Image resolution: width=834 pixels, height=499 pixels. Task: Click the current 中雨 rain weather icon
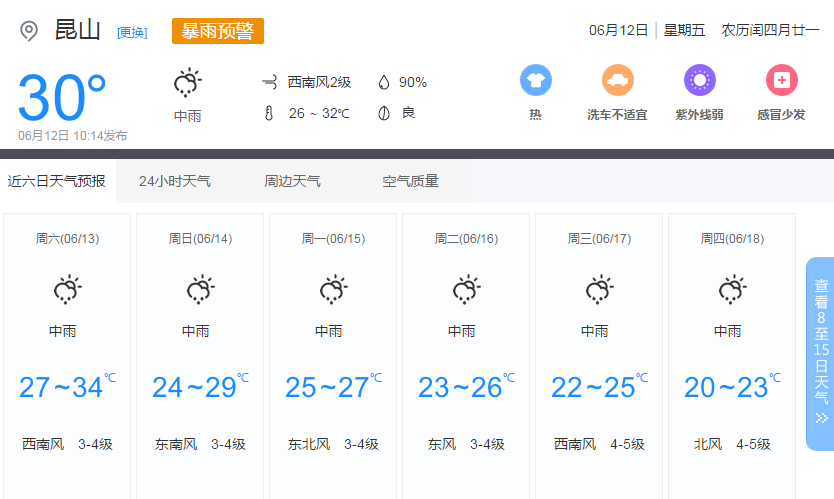tap(187, 83)
